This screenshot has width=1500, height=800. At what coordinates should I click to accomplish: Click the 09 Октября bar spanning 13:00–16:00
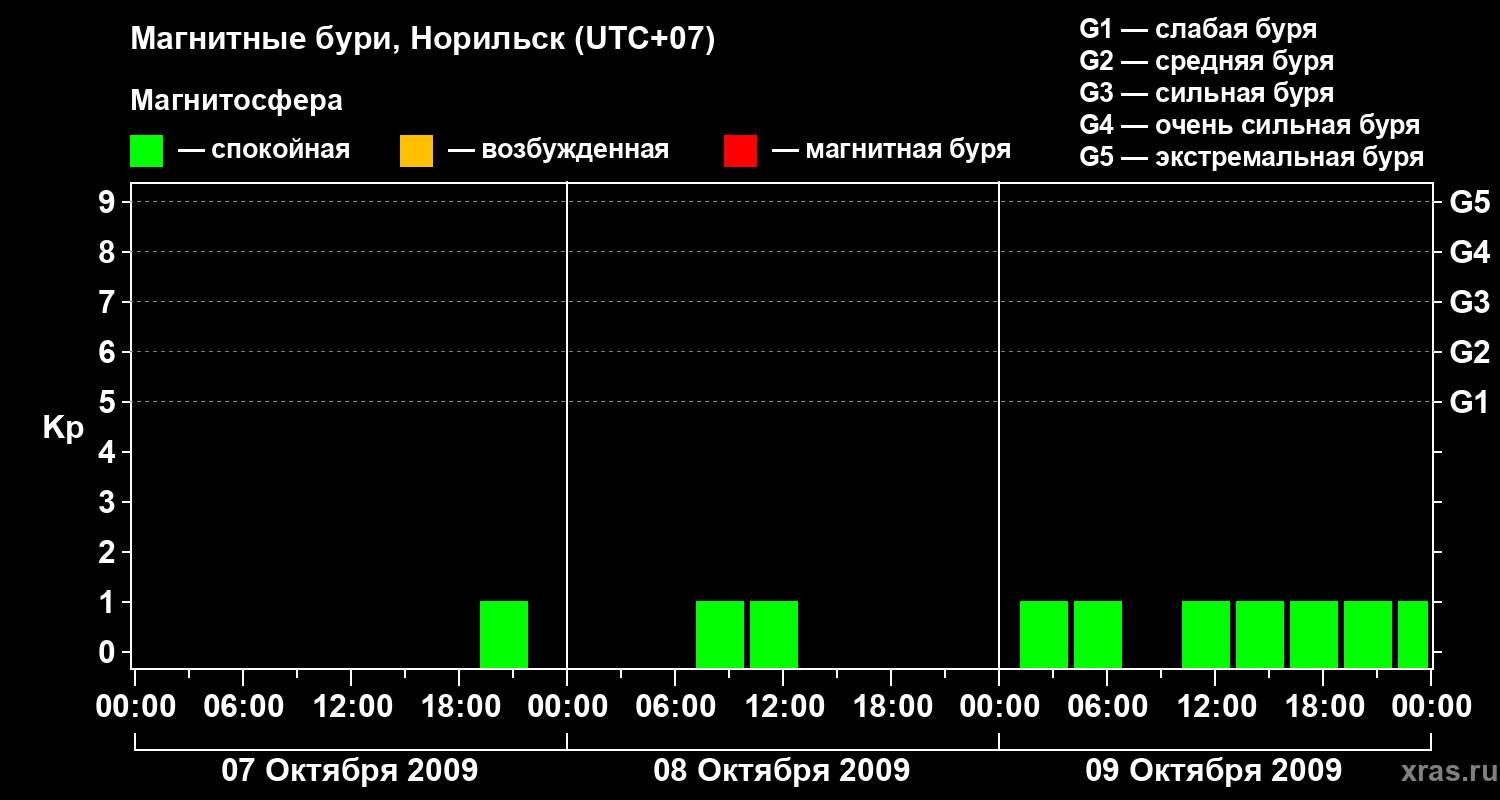pyautogui.click(x=1260, y=634)
